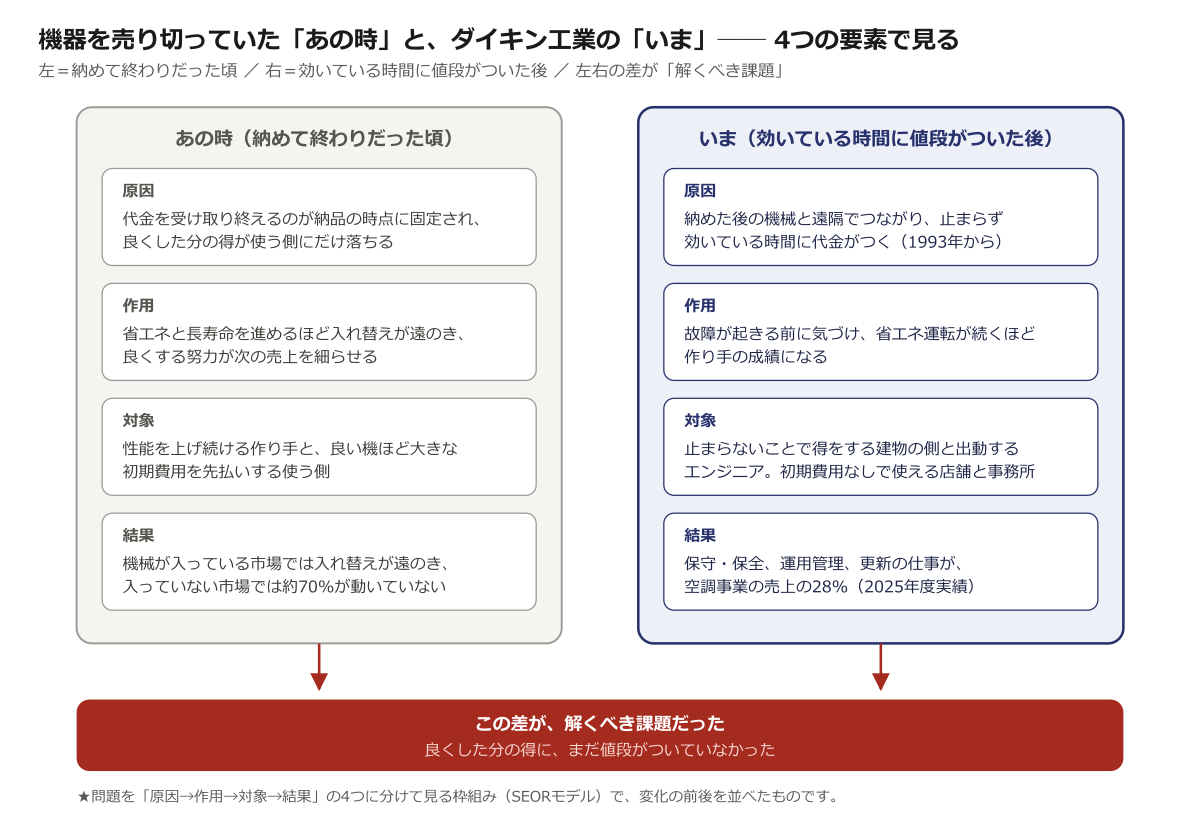Viewport: 1200px width, 817px height.
Task: Click the '原因' label in the あの時 panel
Action: click(x=138, y=190)
